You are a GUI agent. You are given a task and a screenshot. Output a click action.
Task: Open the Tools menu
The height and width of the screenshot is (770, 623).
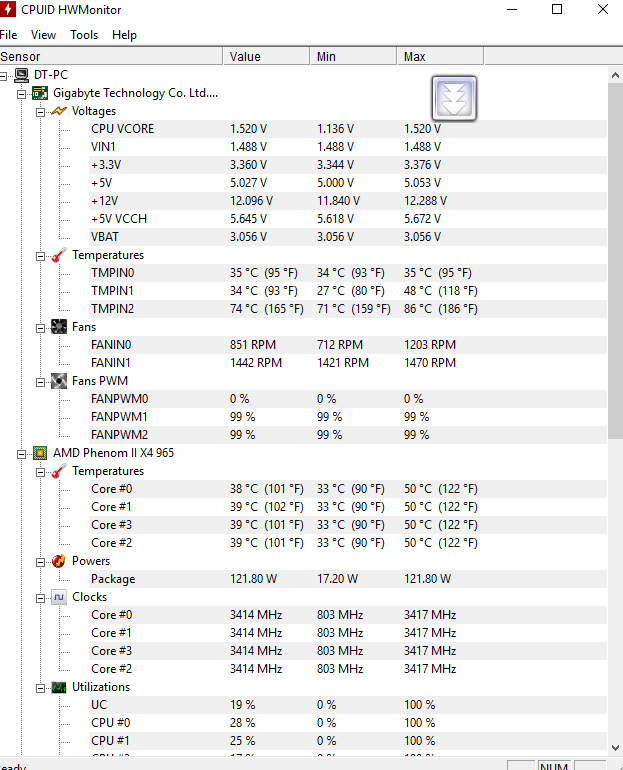(84, 34)
